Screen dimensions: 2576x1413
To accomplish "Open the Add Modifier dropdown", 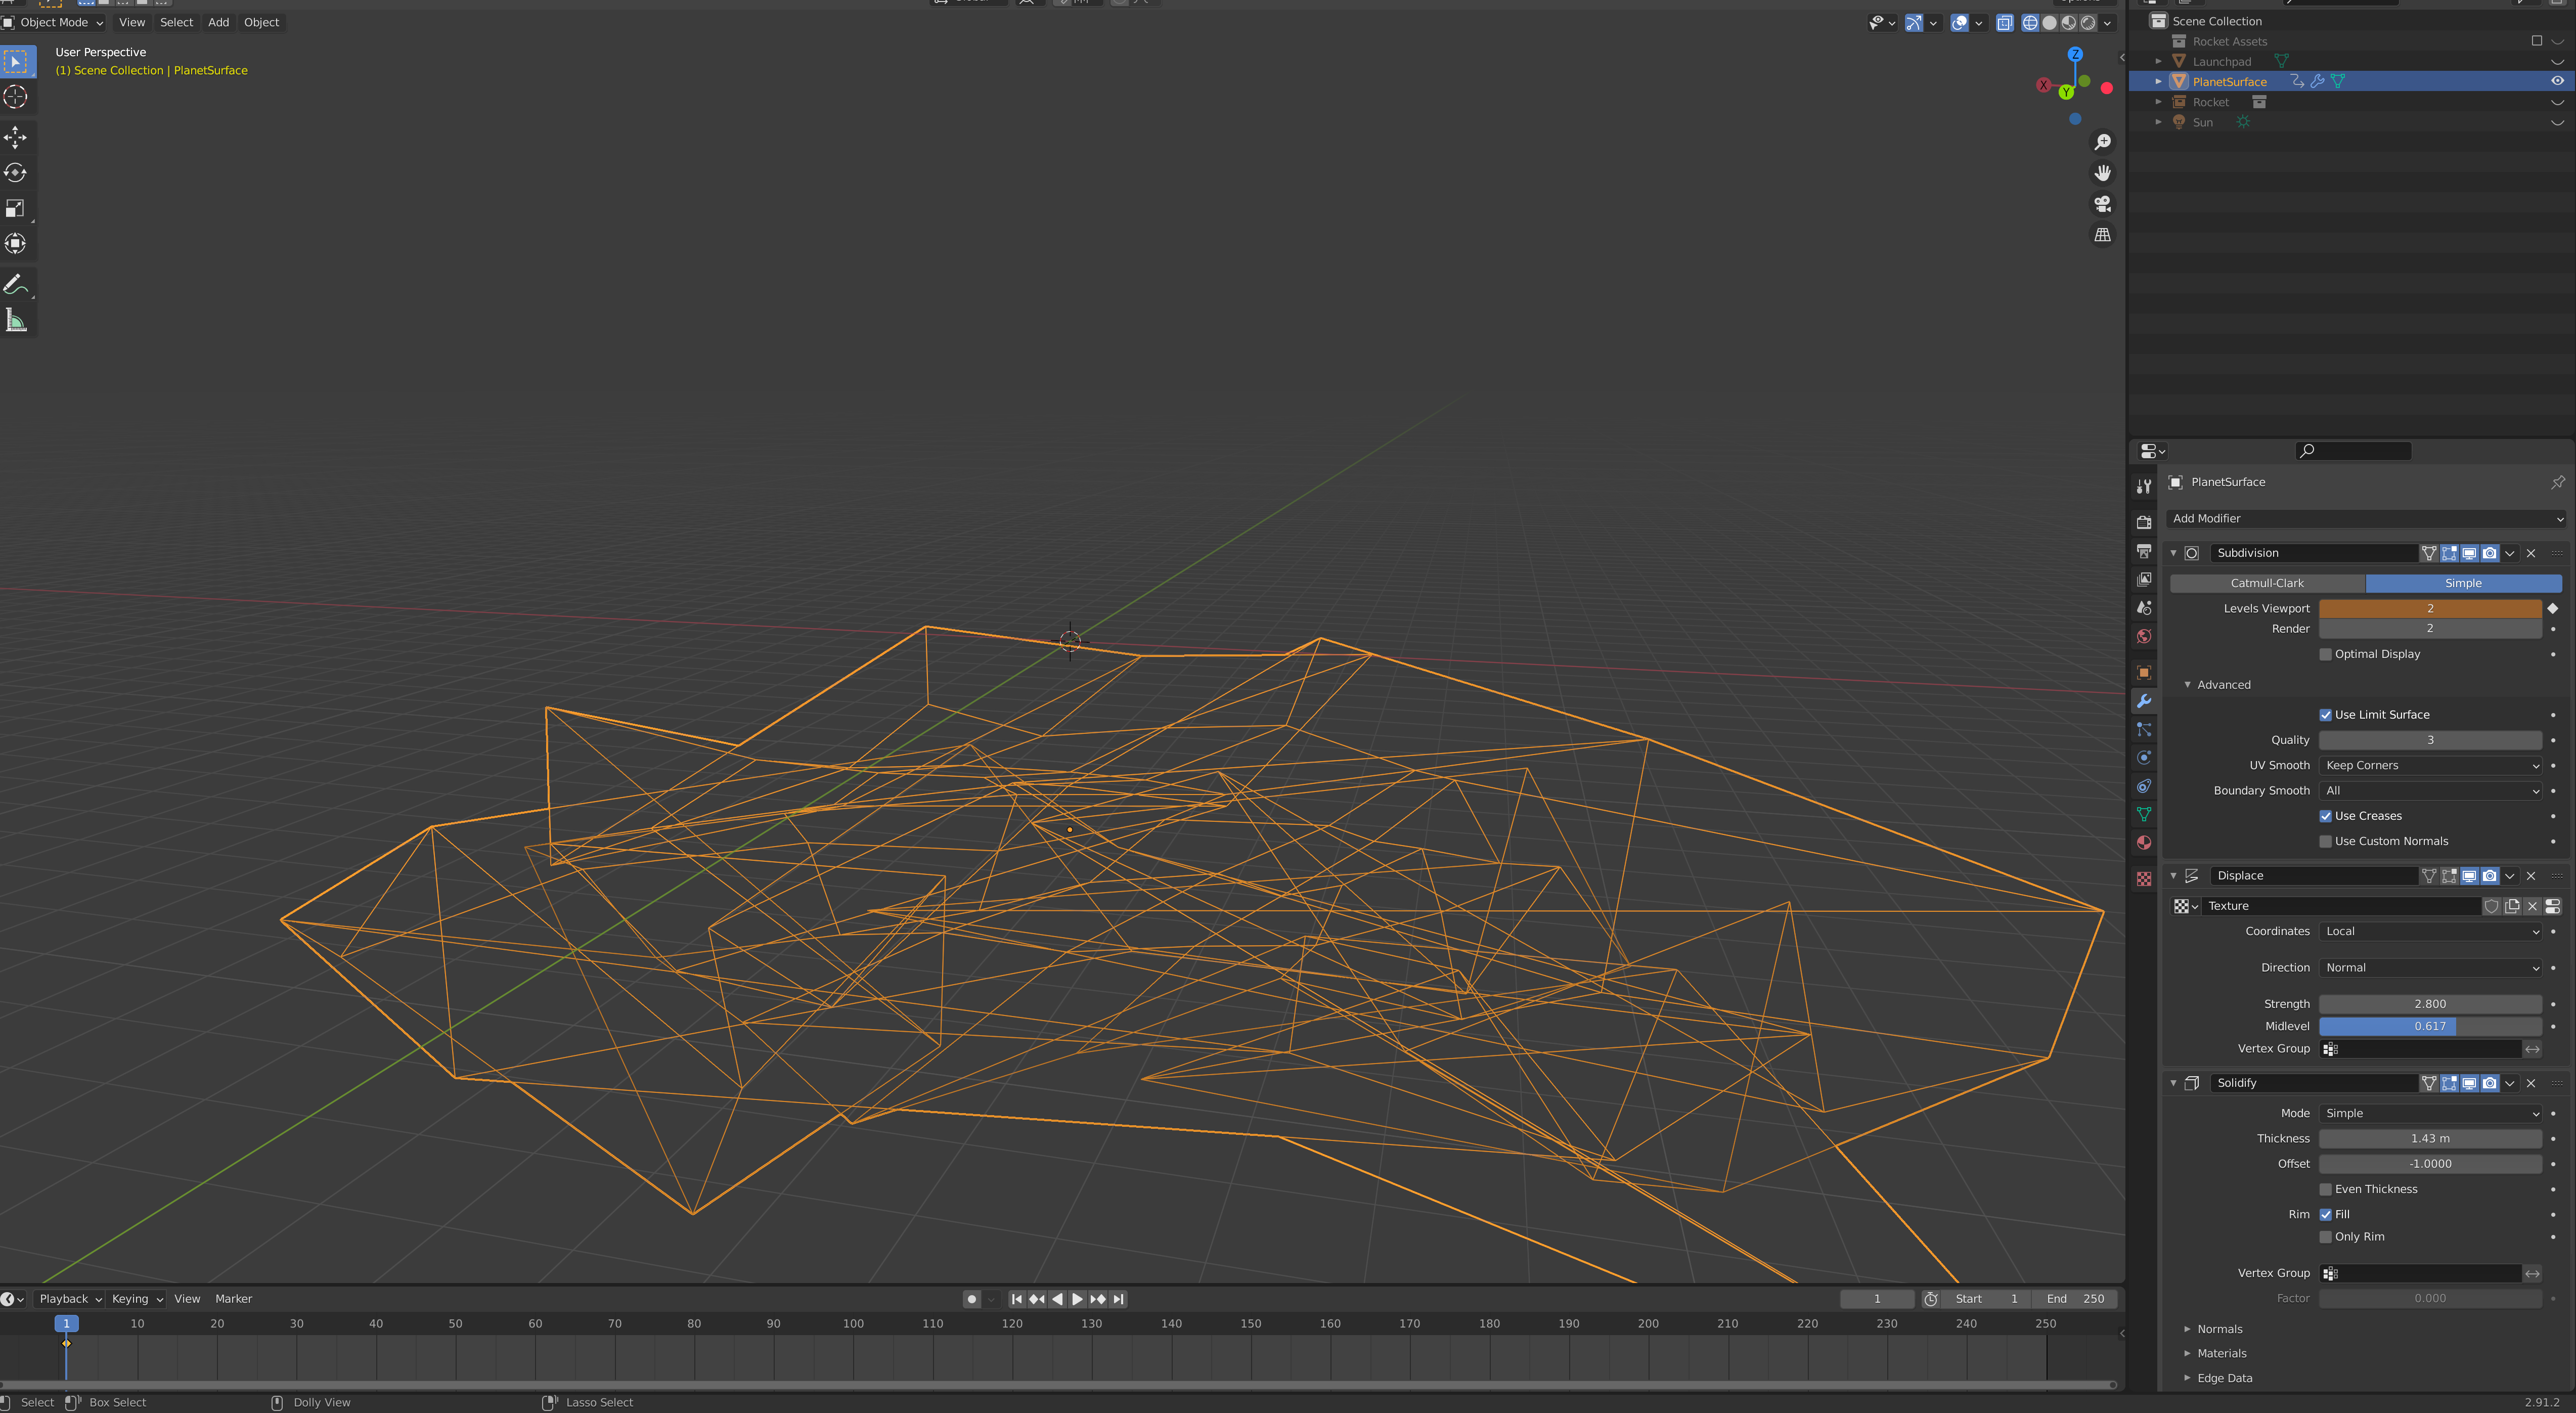I will point(2366,518).
